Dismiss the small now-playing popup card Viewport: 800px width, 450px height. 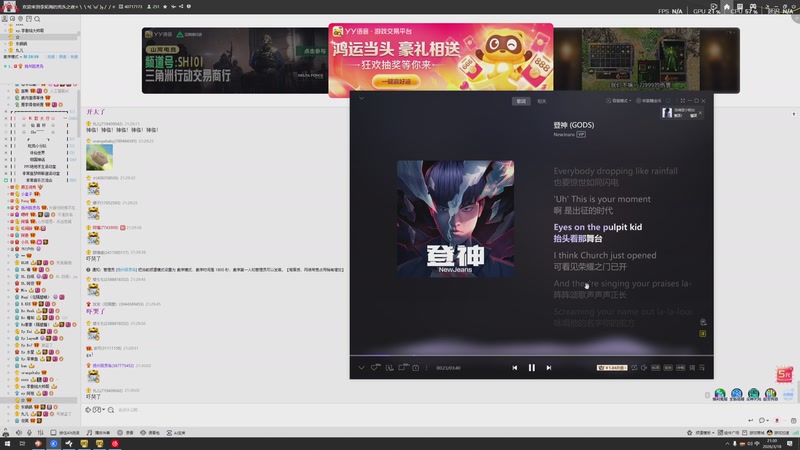pyautogui.click(x=700, y=113)
